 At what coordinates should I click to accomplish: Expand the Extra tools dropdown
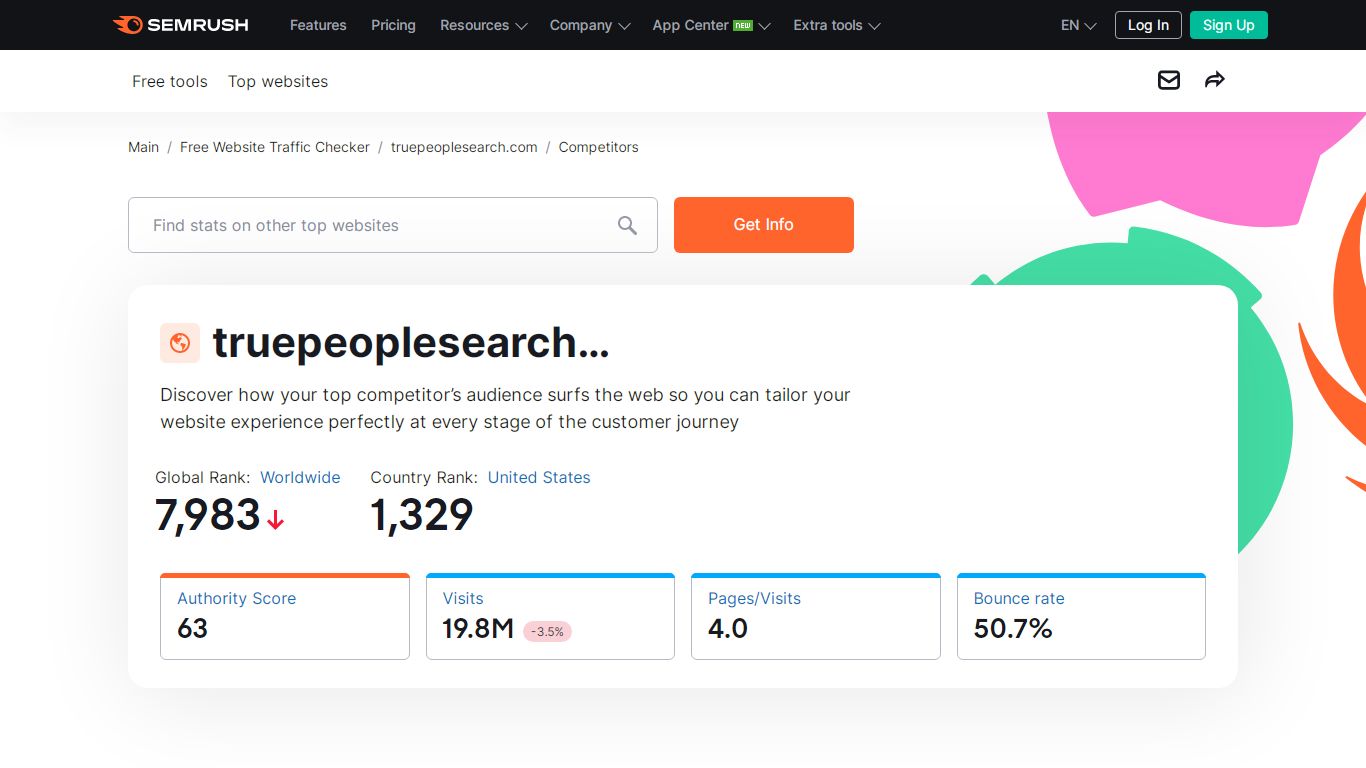837,25
